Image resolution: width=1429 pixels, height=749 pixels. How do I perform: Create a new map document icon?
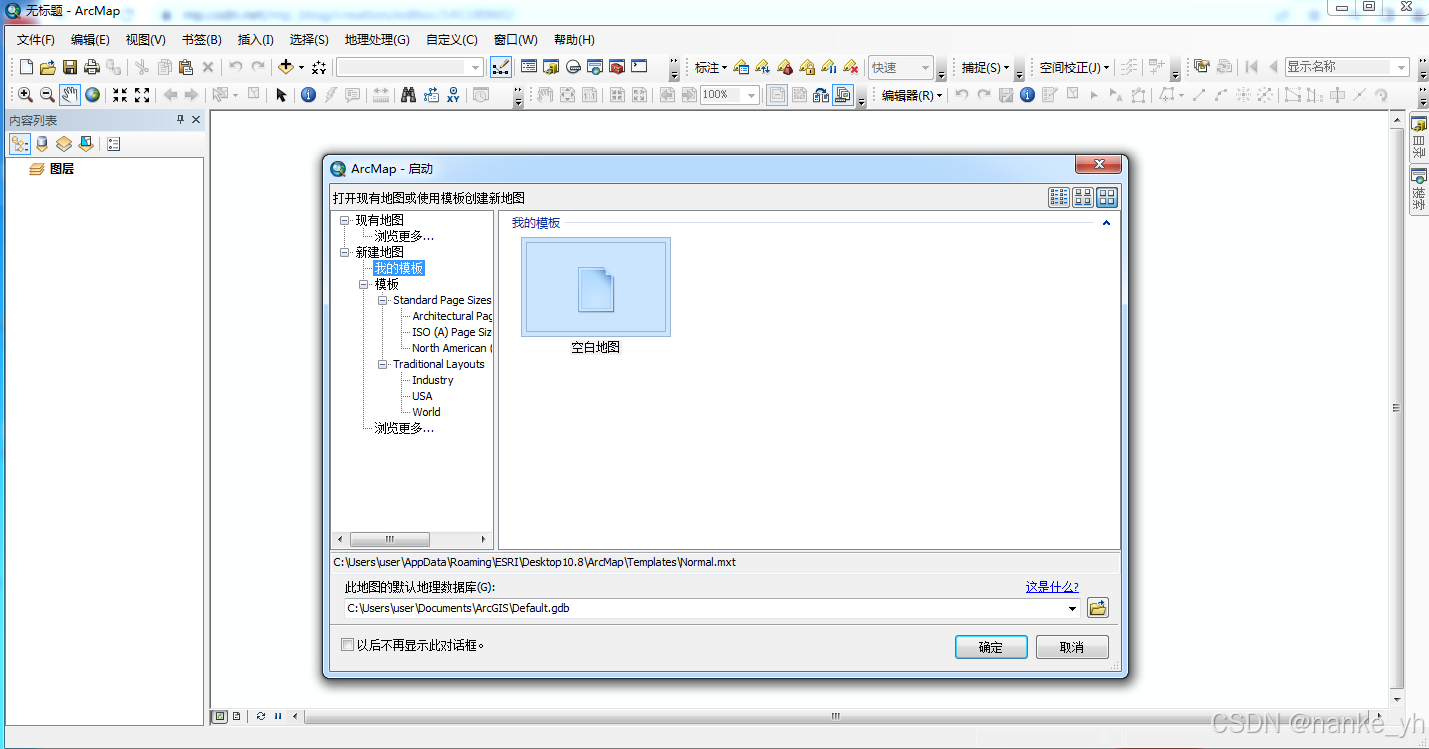point(26,67)
